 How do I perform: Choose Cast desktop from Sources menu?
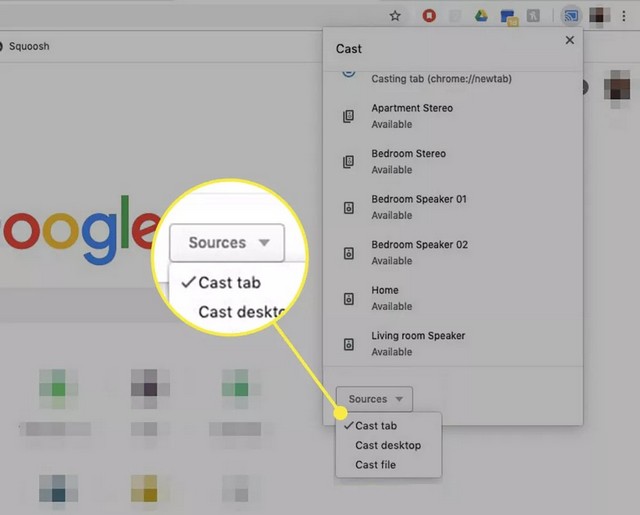coord(388,445)
